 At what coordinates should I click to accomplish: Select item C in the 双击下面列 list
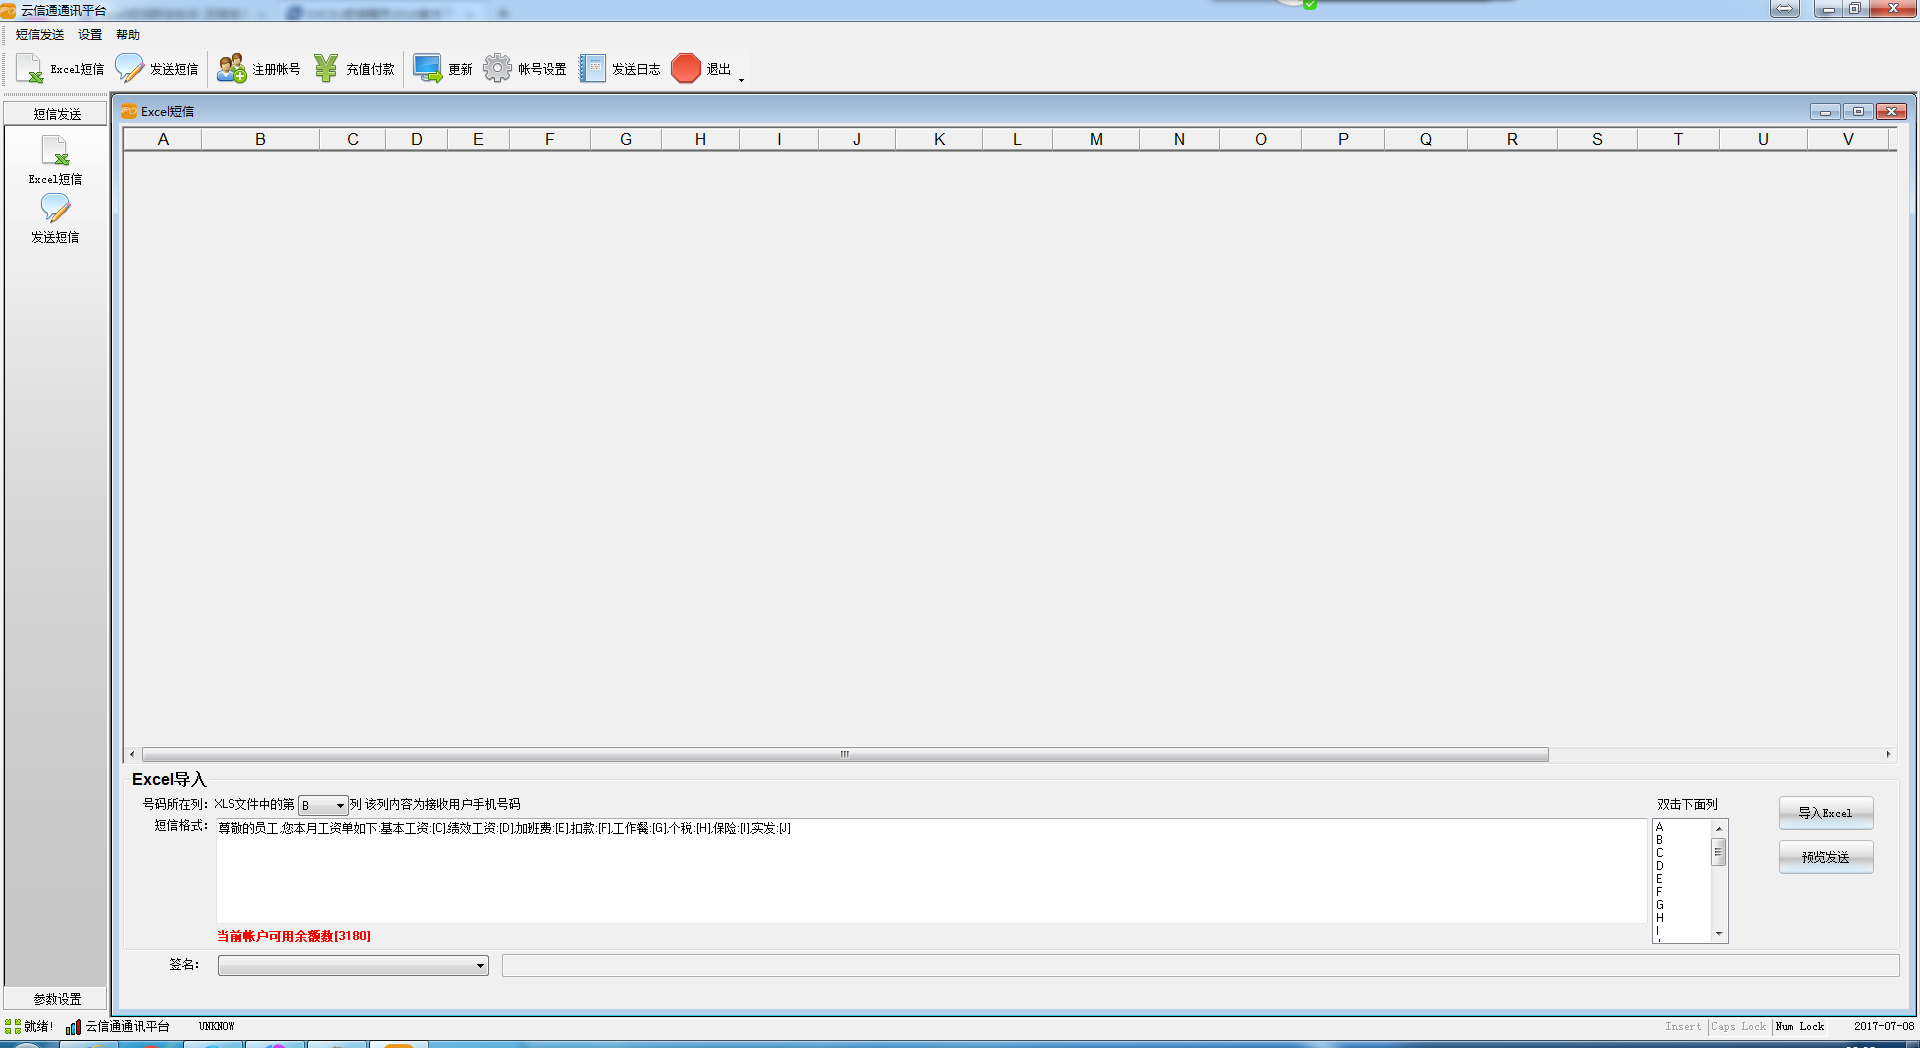click(x=1660, y=853)
